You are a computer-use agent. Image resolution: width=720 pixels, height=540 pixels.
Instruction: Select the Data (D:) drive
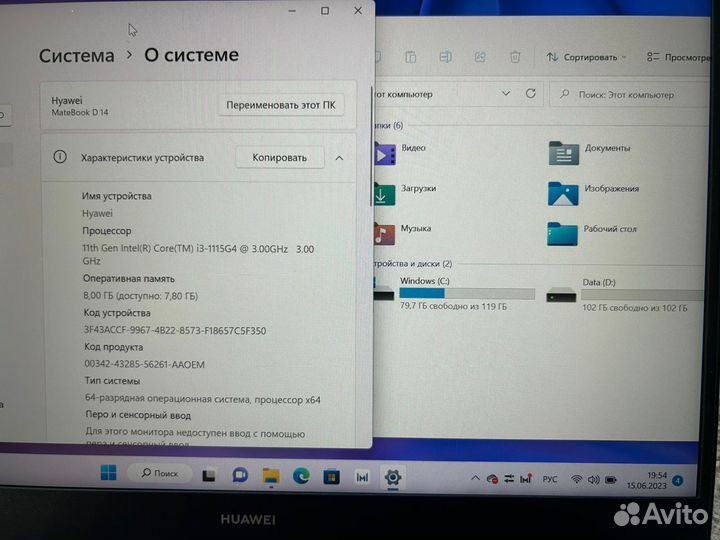click(624, 295)
